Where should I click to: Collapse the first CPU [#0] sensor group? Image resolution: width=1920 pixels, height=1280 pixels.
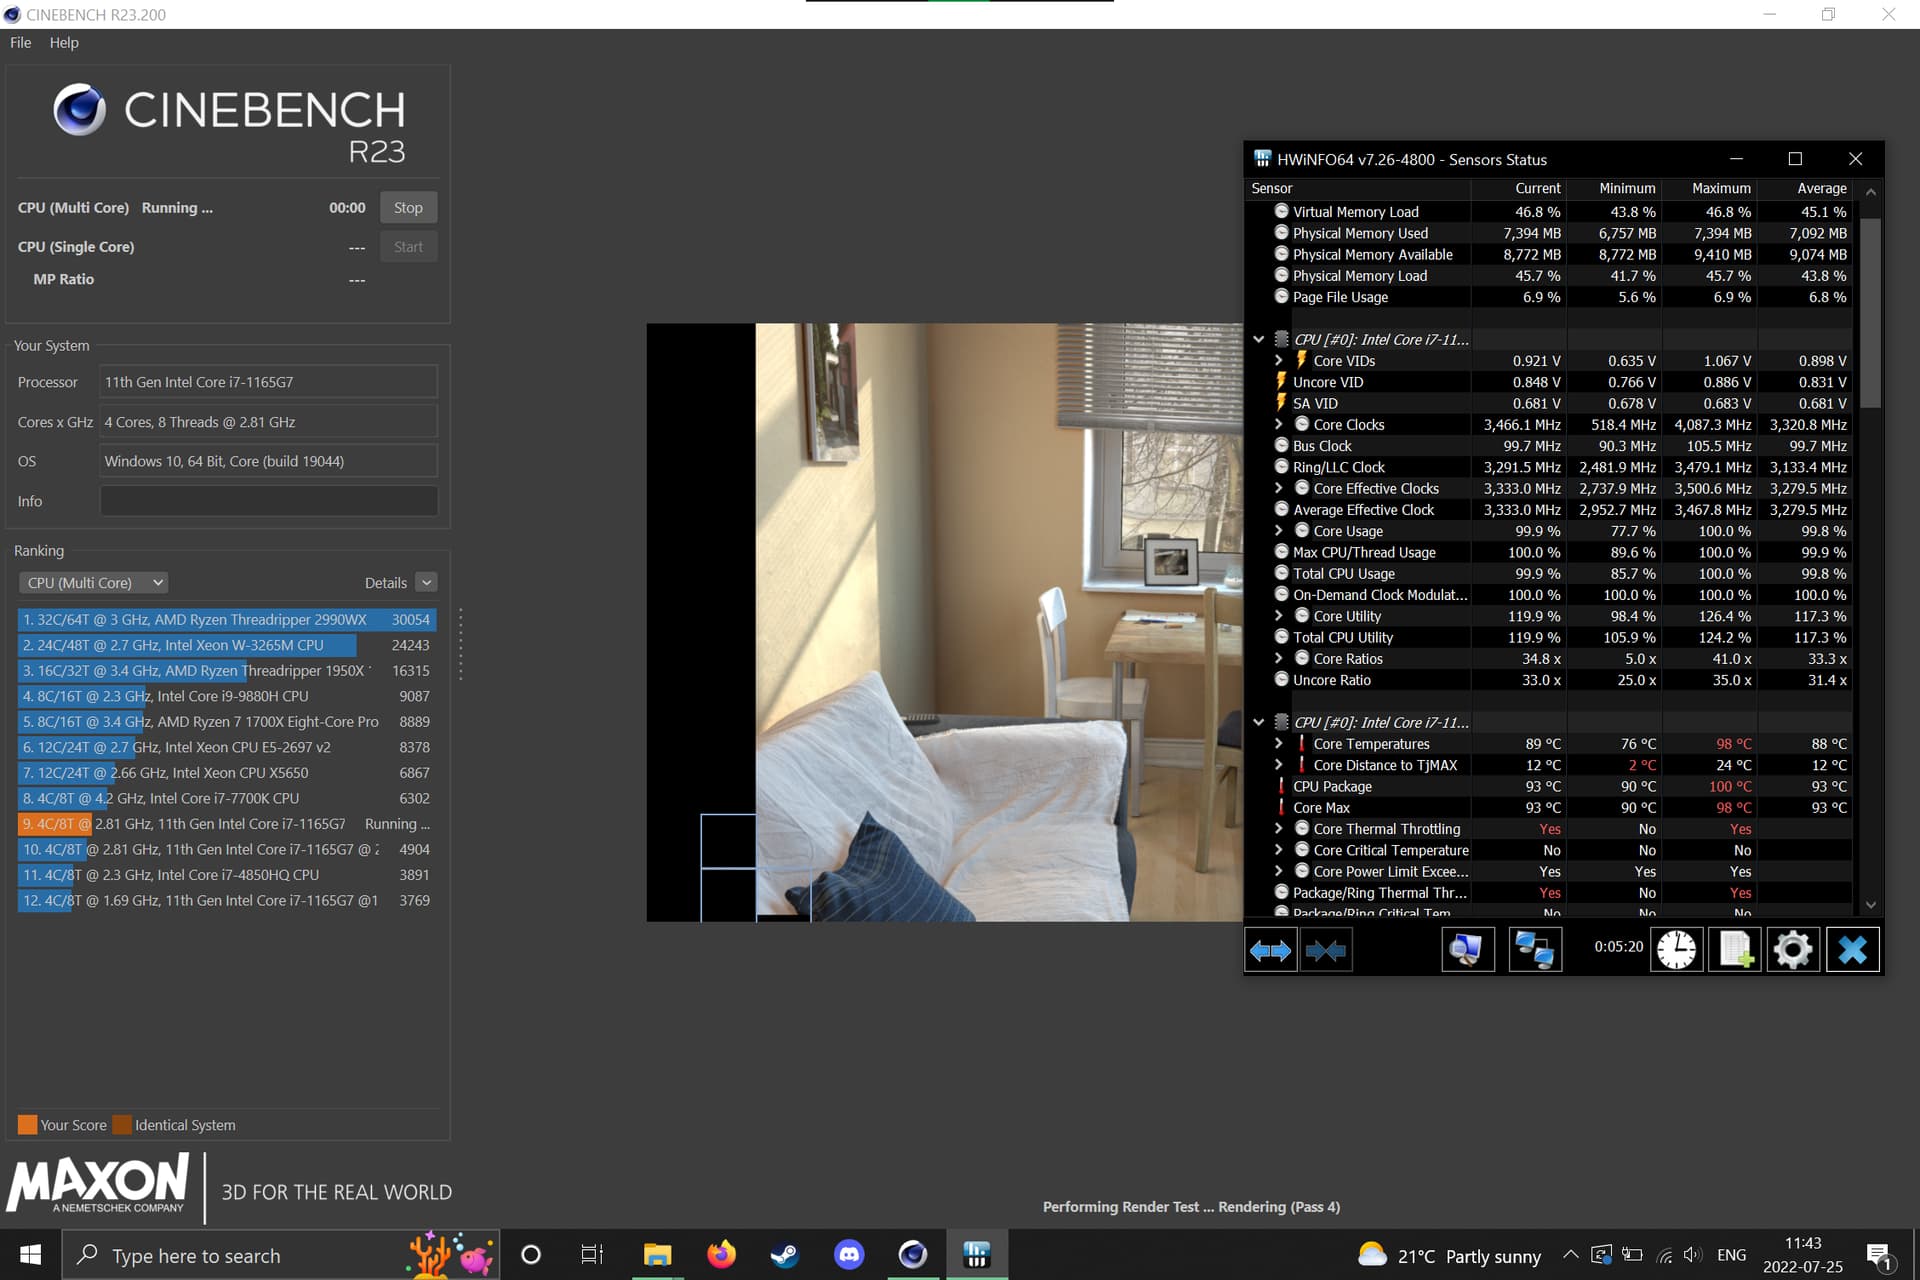[1259, 339]
